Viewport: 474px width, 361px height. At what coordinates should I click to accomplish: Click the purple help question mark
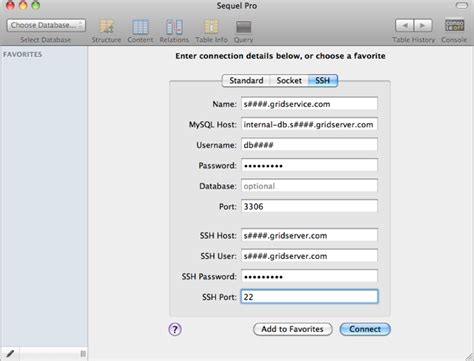tap(175, 329)
